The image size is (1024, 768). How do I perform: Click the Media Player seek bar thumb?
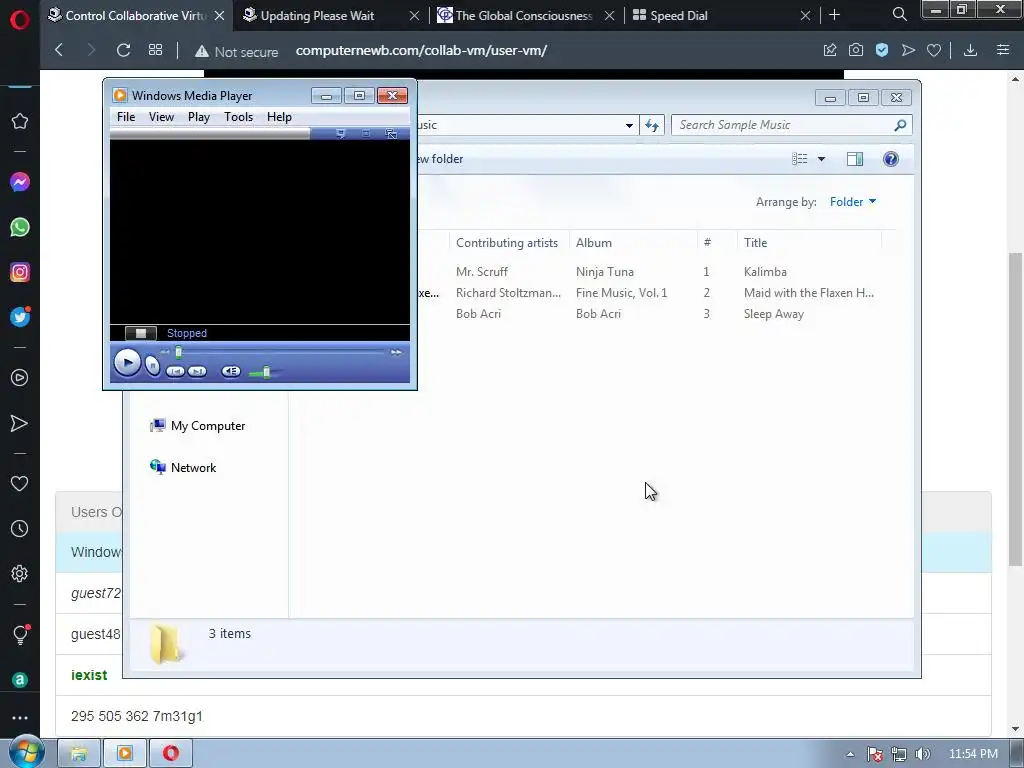(178, 353)
